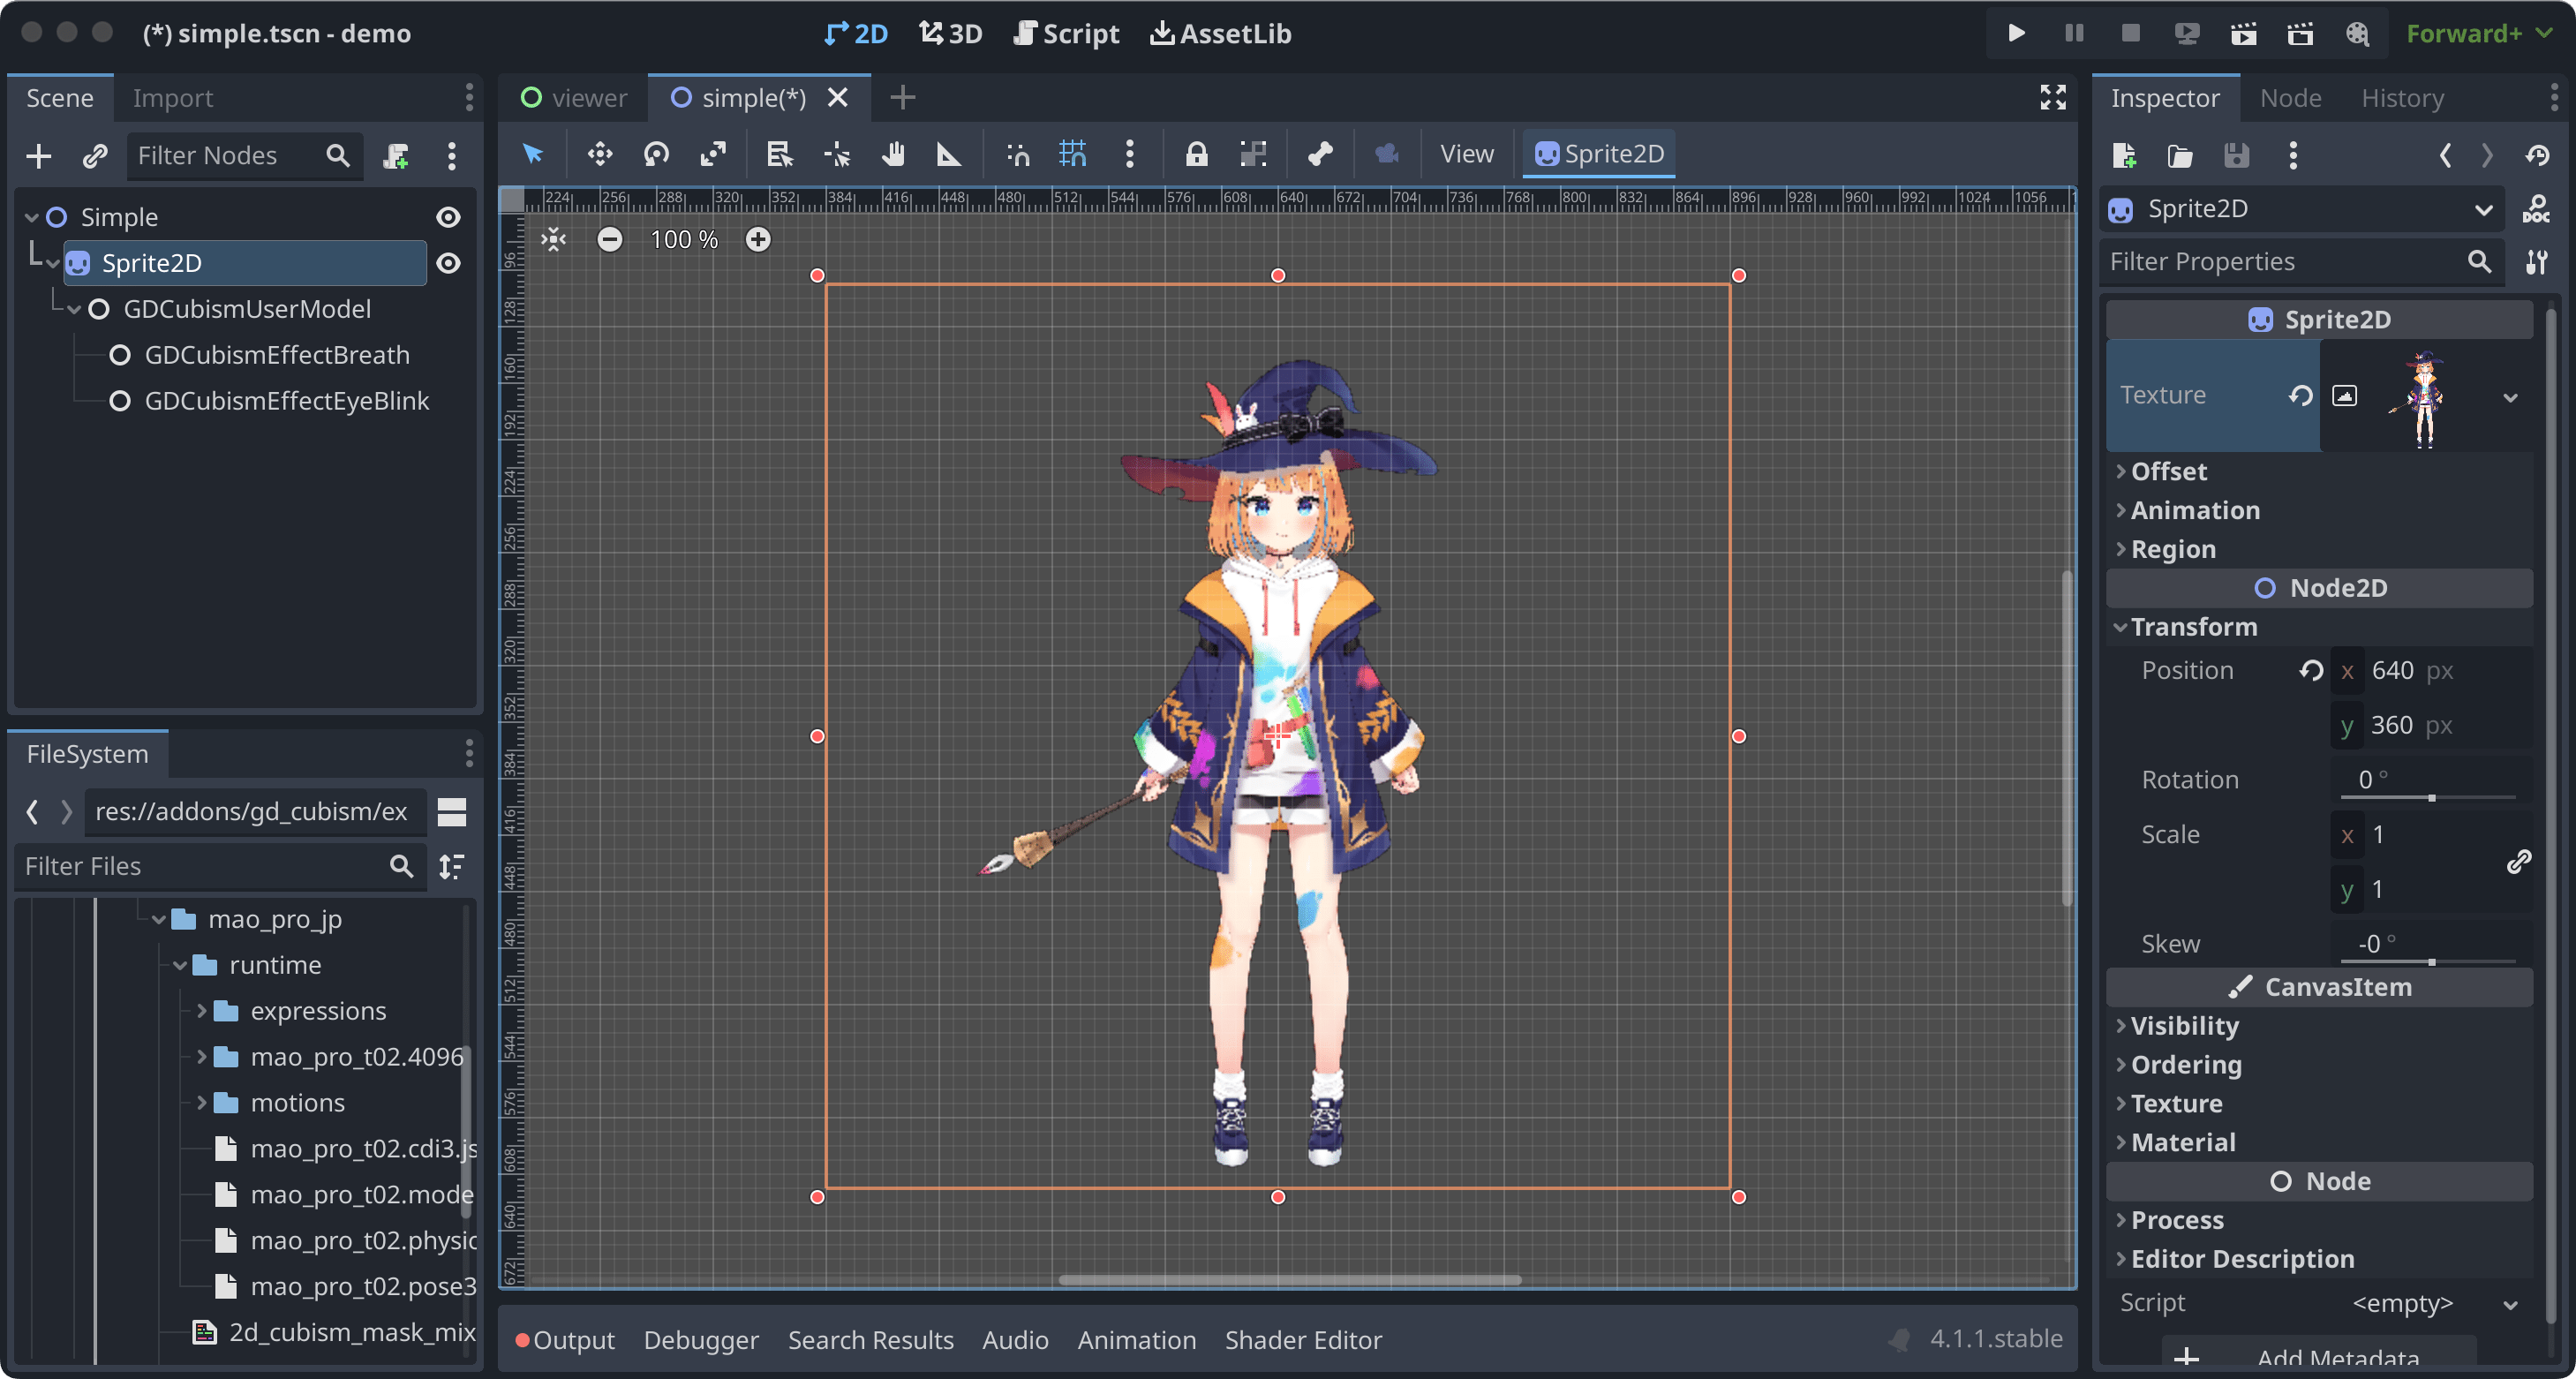Click the zoom-out minus icon
This screenshot has width=2576, height=1379.
(x=609, y=240)
